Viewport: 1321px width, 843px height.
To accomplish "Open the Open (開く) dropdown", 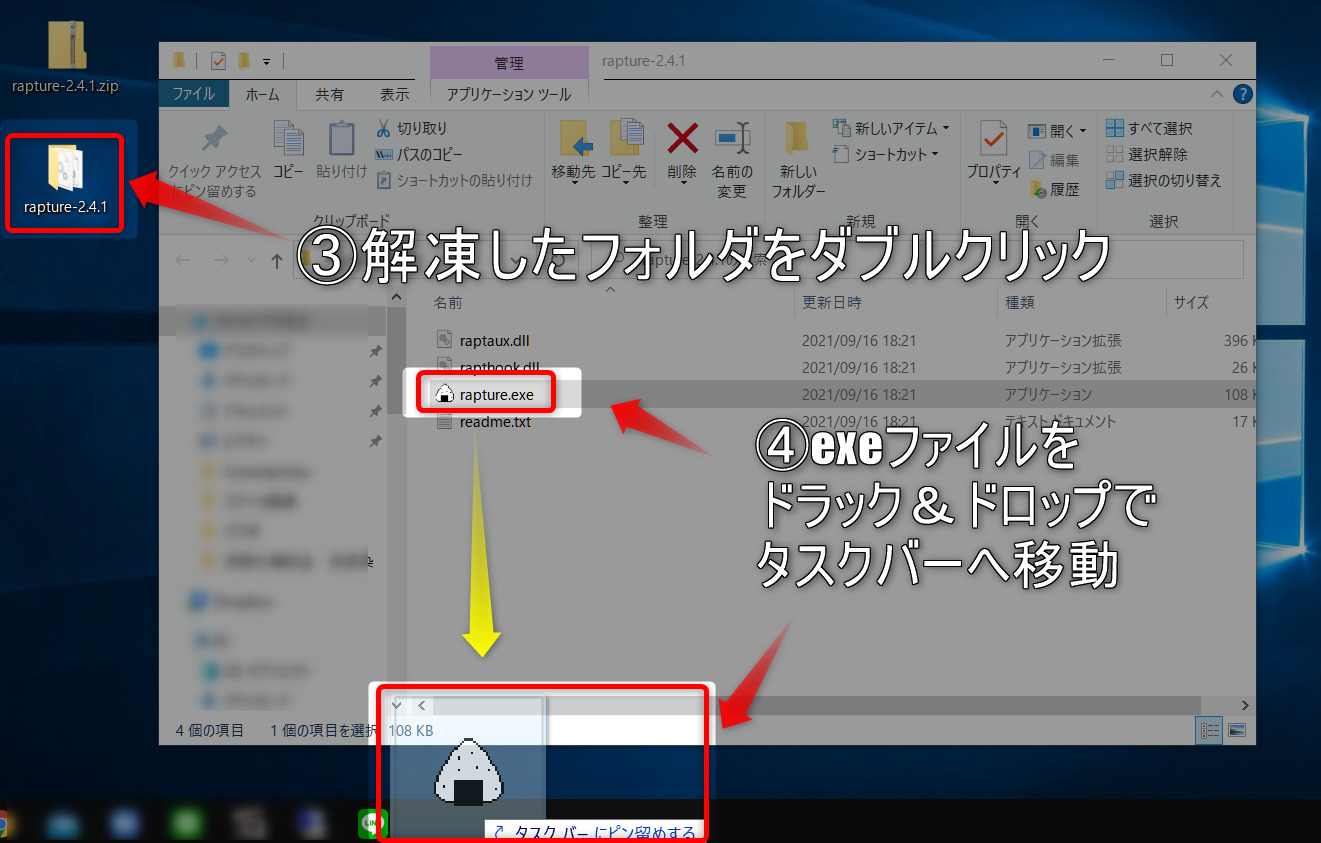I will point(1058,131).
